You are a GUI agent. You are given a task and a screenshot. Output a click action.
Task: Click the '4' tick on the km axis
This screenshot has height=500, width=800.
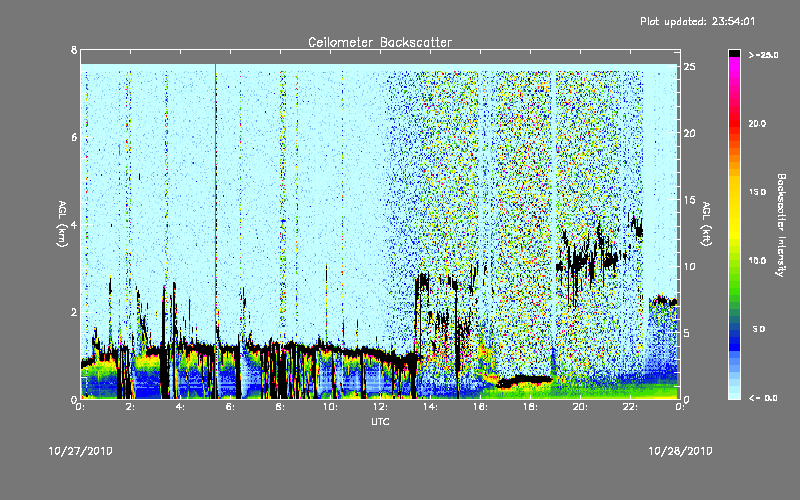pos(74,224)
